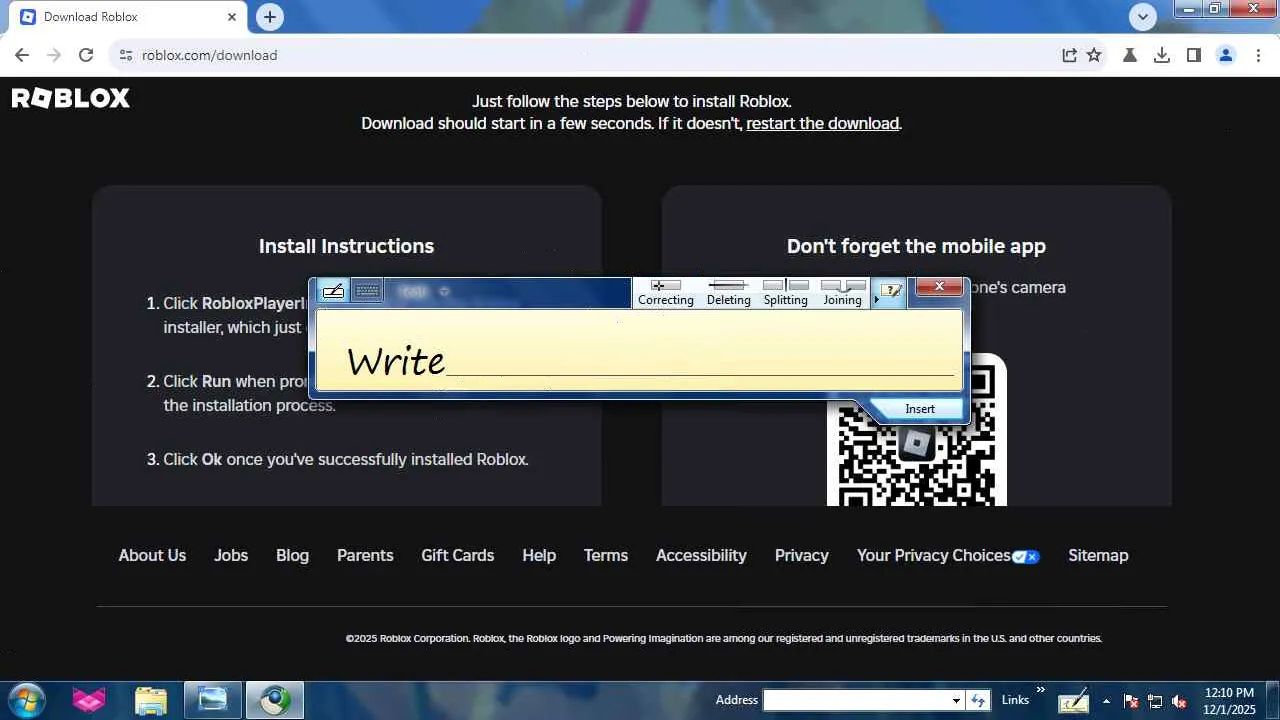Click the Roblox logo
Viewport: 1280px width, 720px height.
point(71,98)
